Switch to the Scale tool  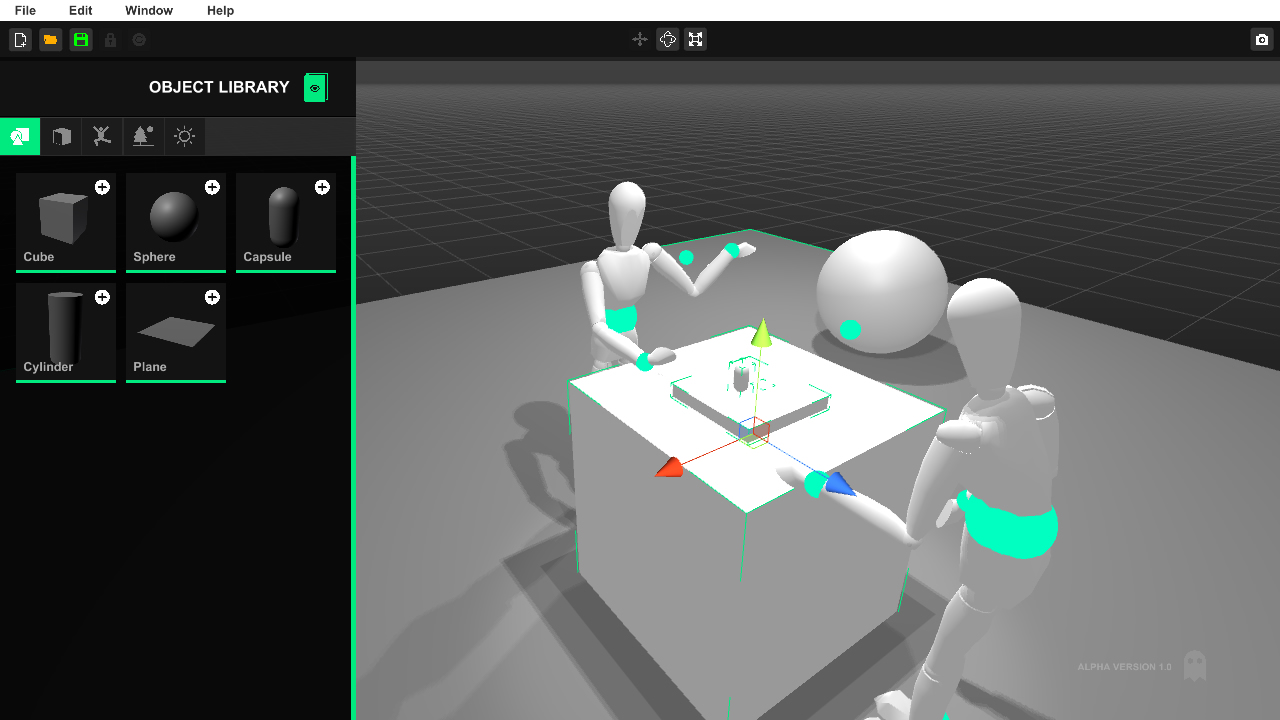pyautogui.click(x=695, y=39)
